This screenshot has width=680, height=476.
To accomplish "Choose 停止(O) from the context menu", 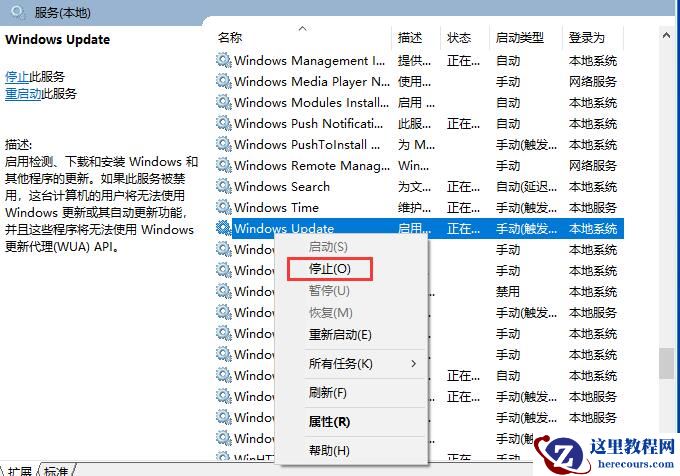I will tap(330, 269).
